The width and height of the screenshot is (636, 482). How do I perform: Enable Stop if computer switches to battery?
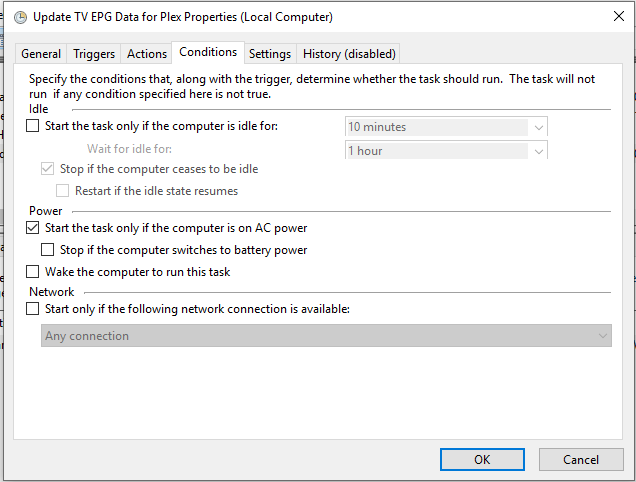[x=48, y=250]
